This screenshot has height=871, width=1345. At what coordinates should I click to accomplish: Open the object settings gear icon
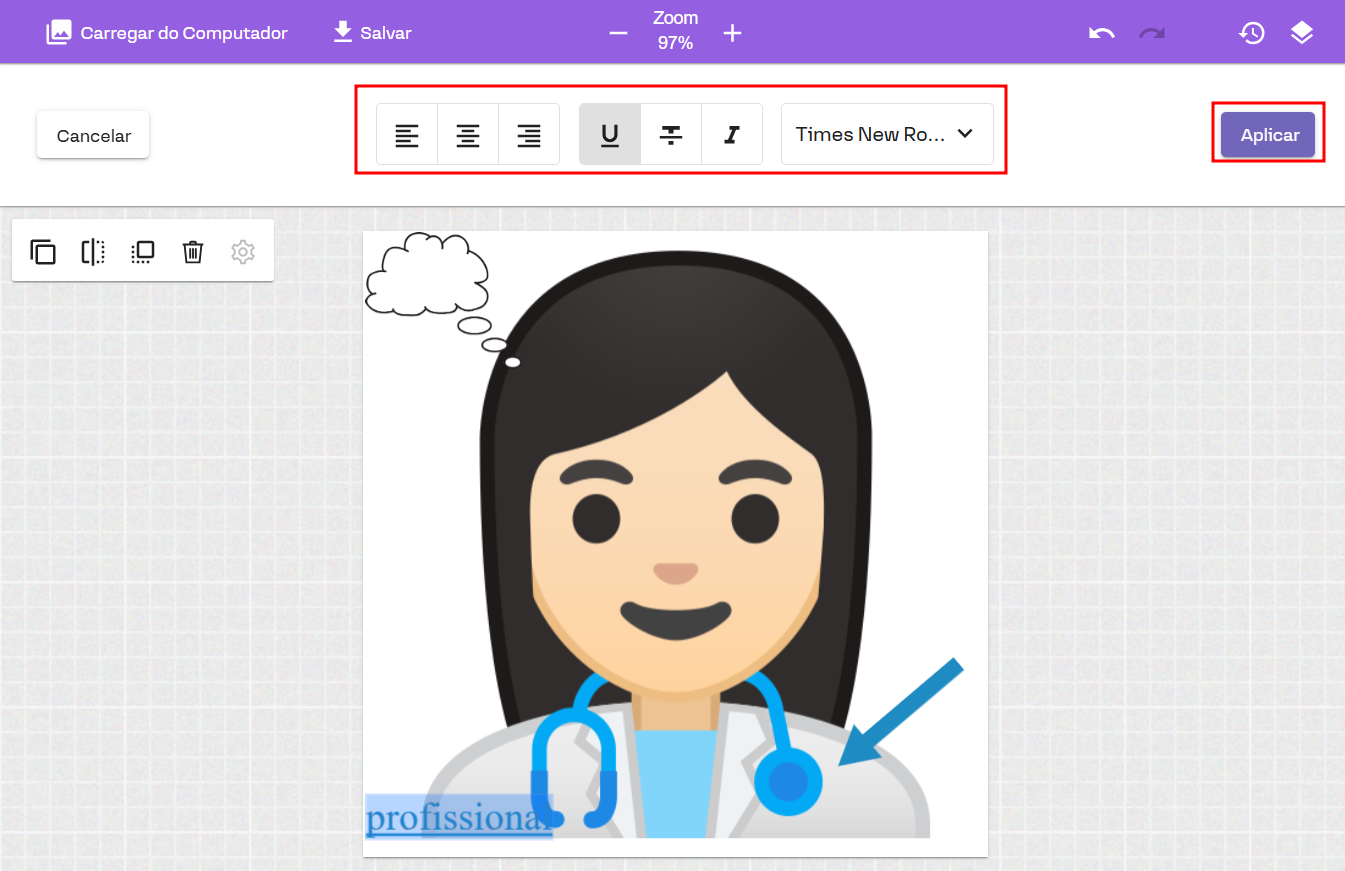point(243,252)
